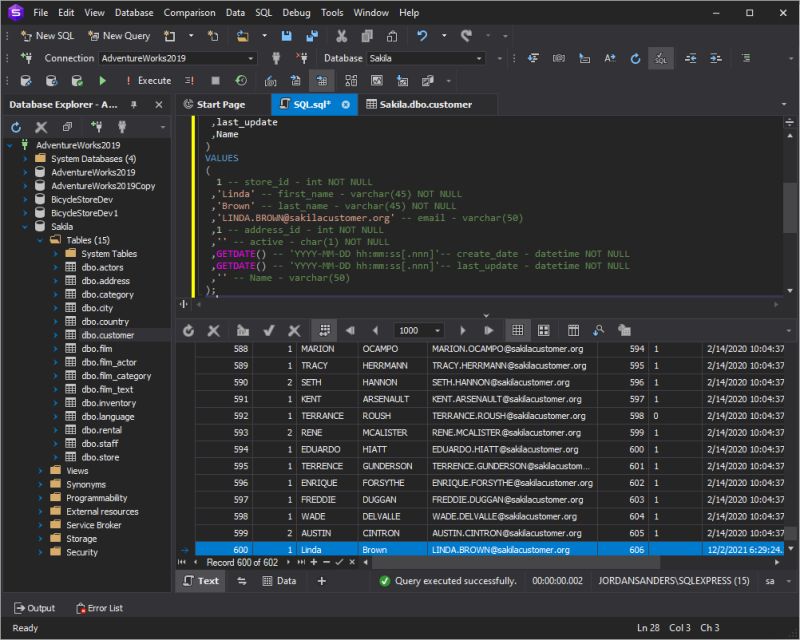Open the Error List panel
800x640 pixels.
point(98,608)
